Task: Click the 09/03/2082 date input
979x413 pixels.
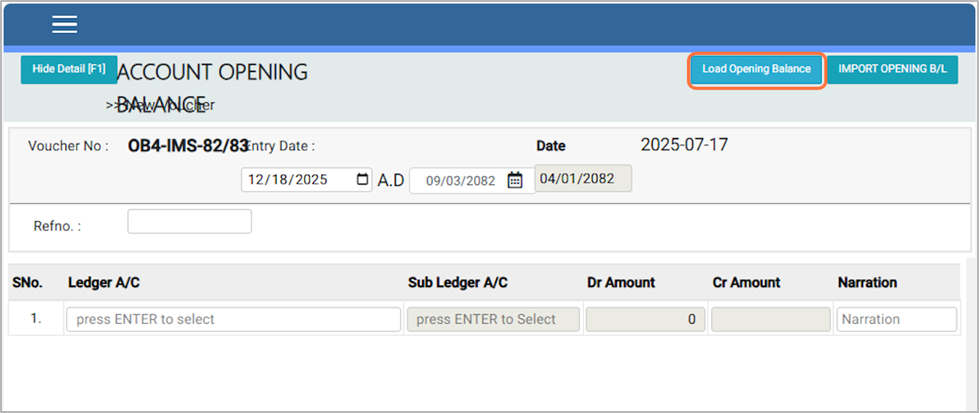Action: [460, 181]
